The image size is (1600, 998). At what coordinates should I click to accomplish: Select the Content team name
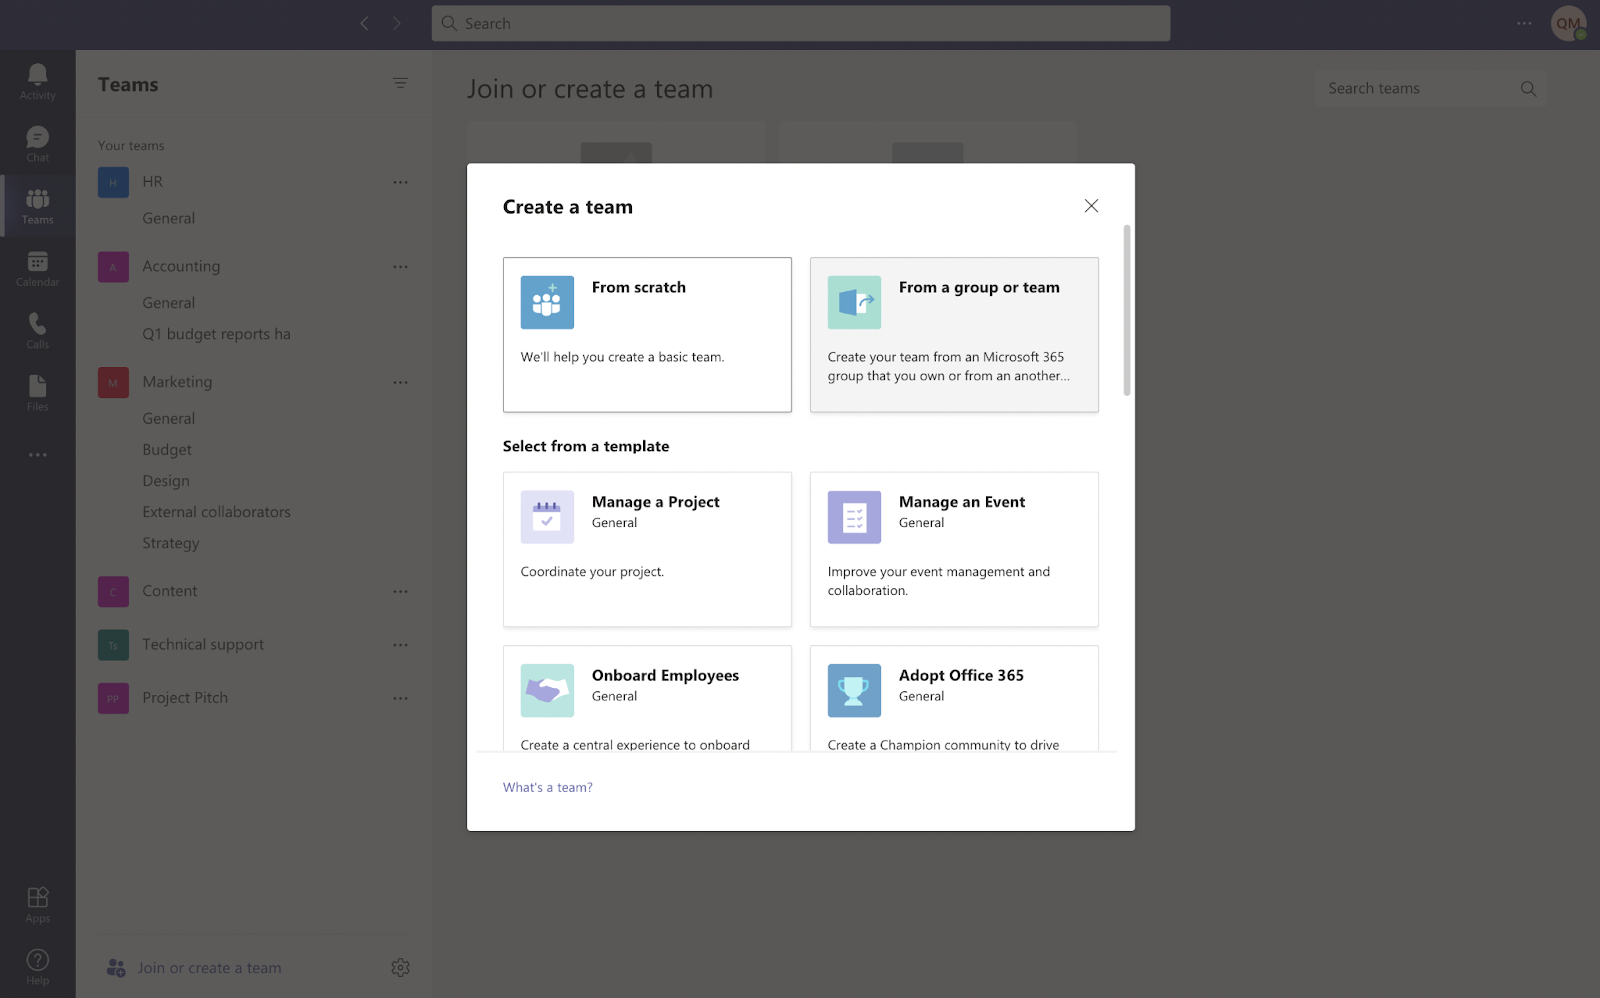point(170,591)
